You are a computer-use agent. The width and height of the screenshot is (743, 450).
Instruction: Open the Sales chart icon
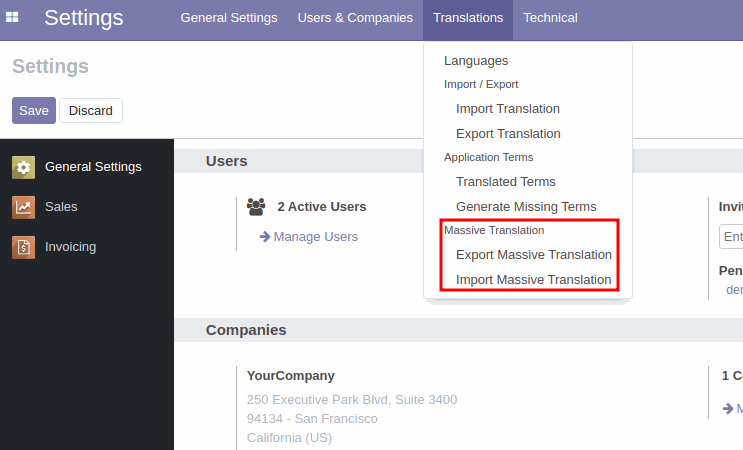(23, 207)
